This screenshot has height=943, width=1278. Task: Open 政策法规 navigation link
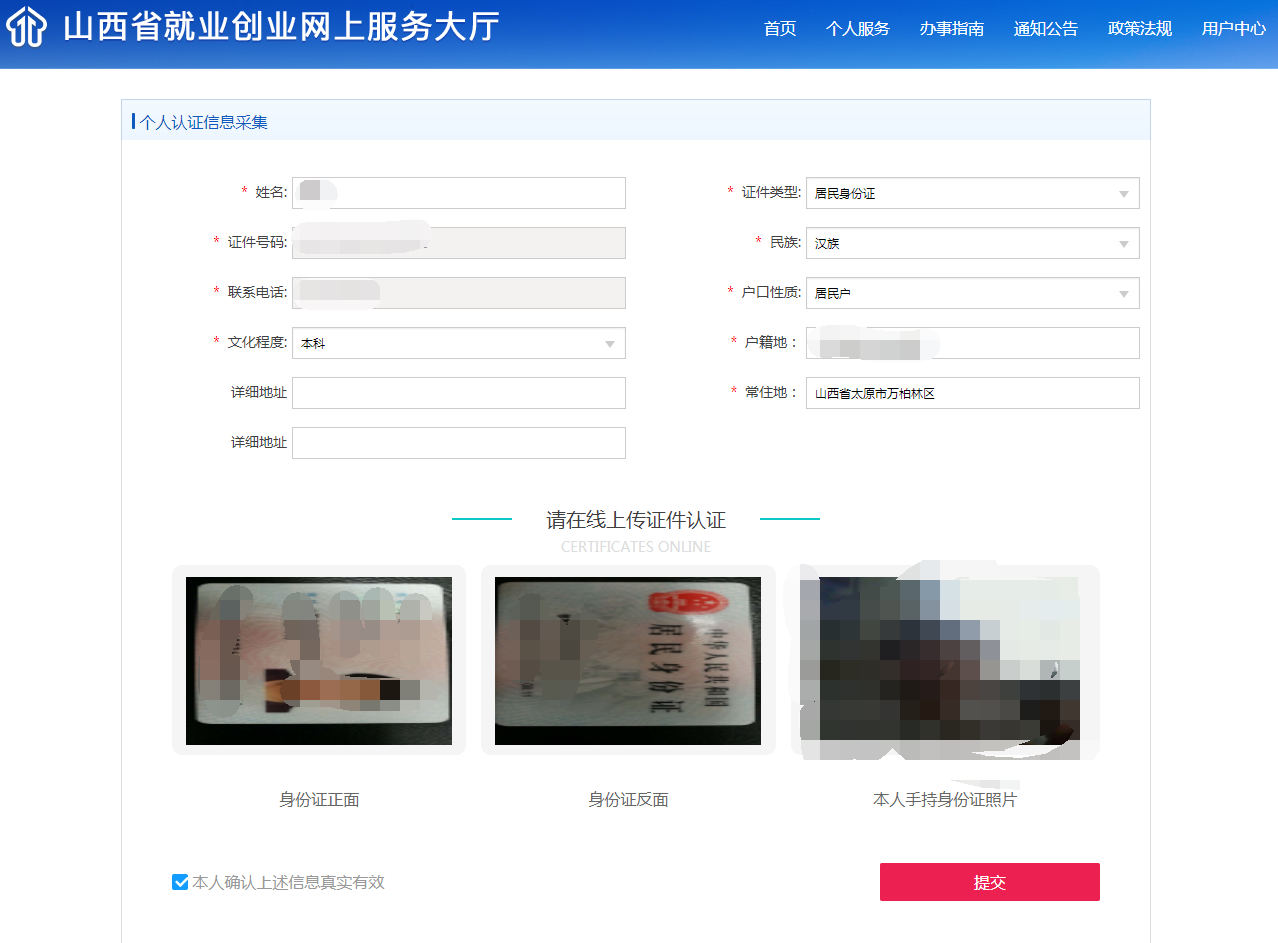pos(1140,29)
